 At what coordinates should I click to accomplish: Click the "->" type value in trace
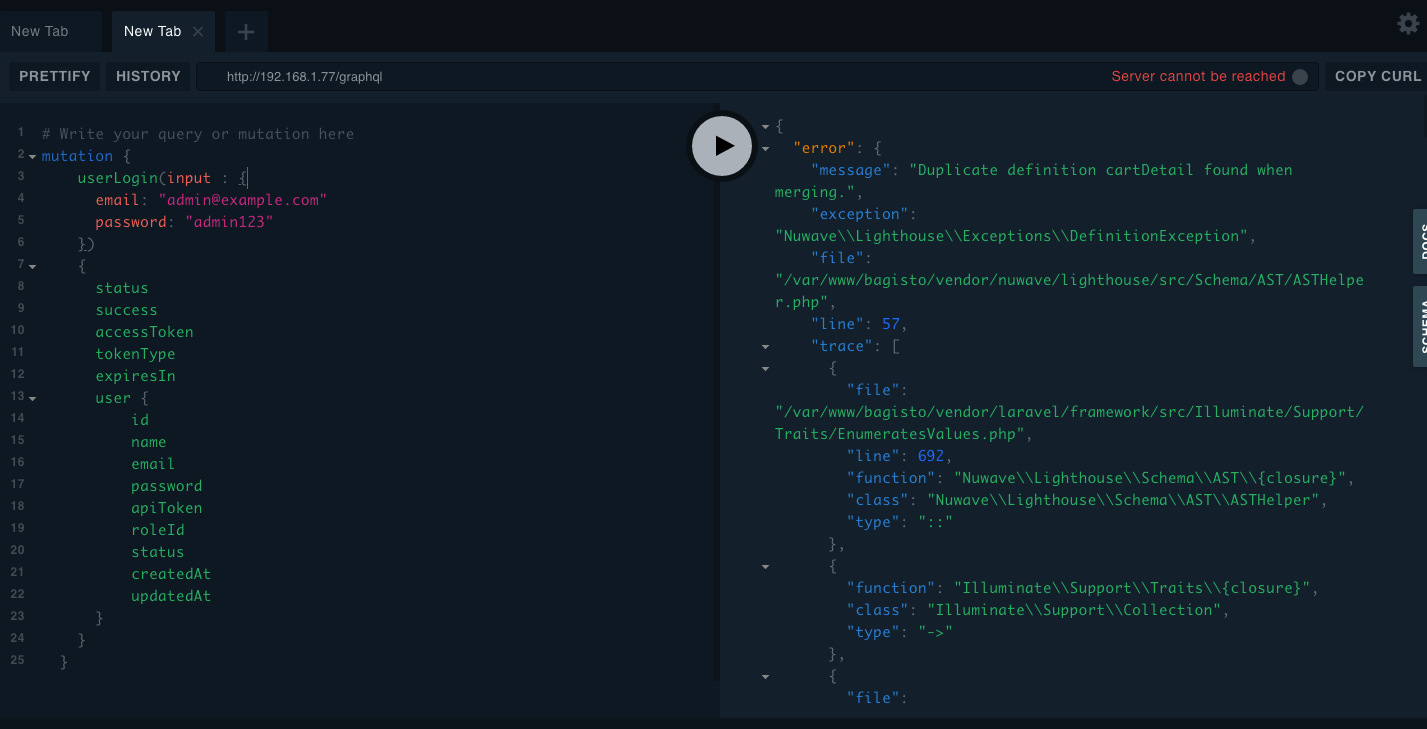point(935,632)
